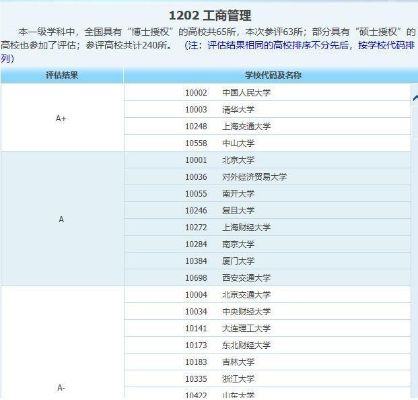Click the row 10141 大连理工大学
418x400 pixels.
coord(267,328)
